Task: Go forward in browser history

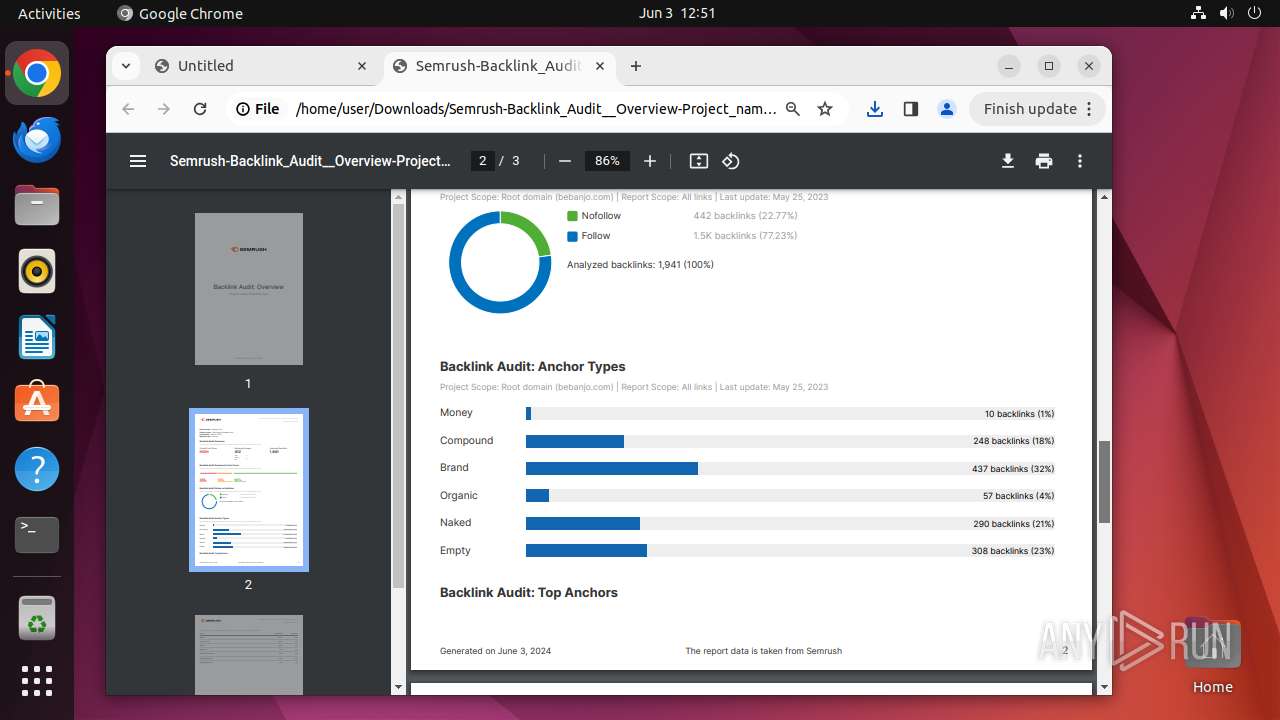Action: click(164, 109)
